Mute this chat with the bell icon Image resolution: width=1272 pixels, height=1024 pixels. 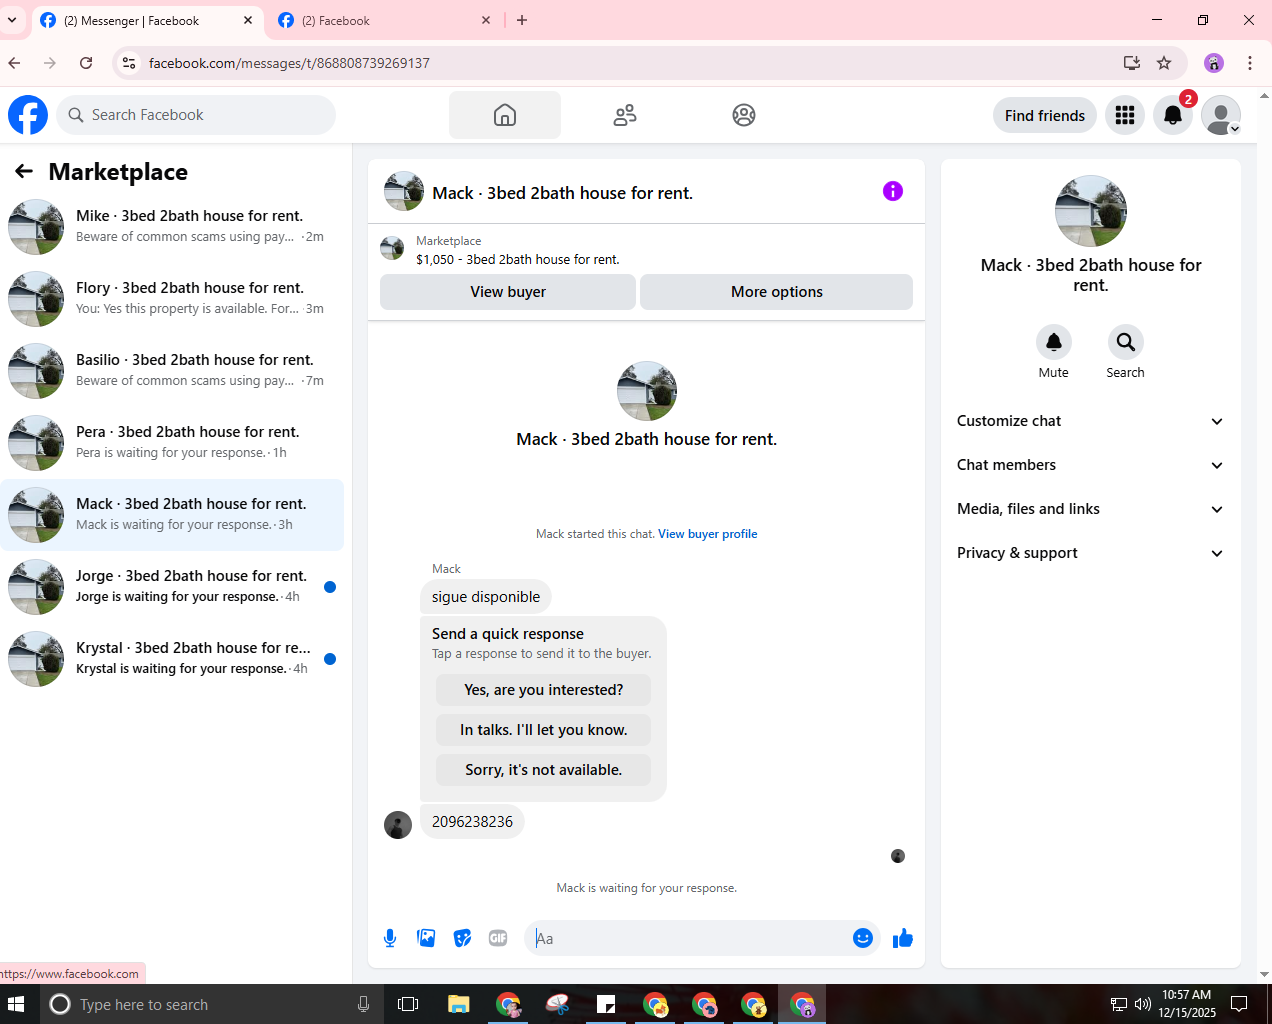point(1054,342)
